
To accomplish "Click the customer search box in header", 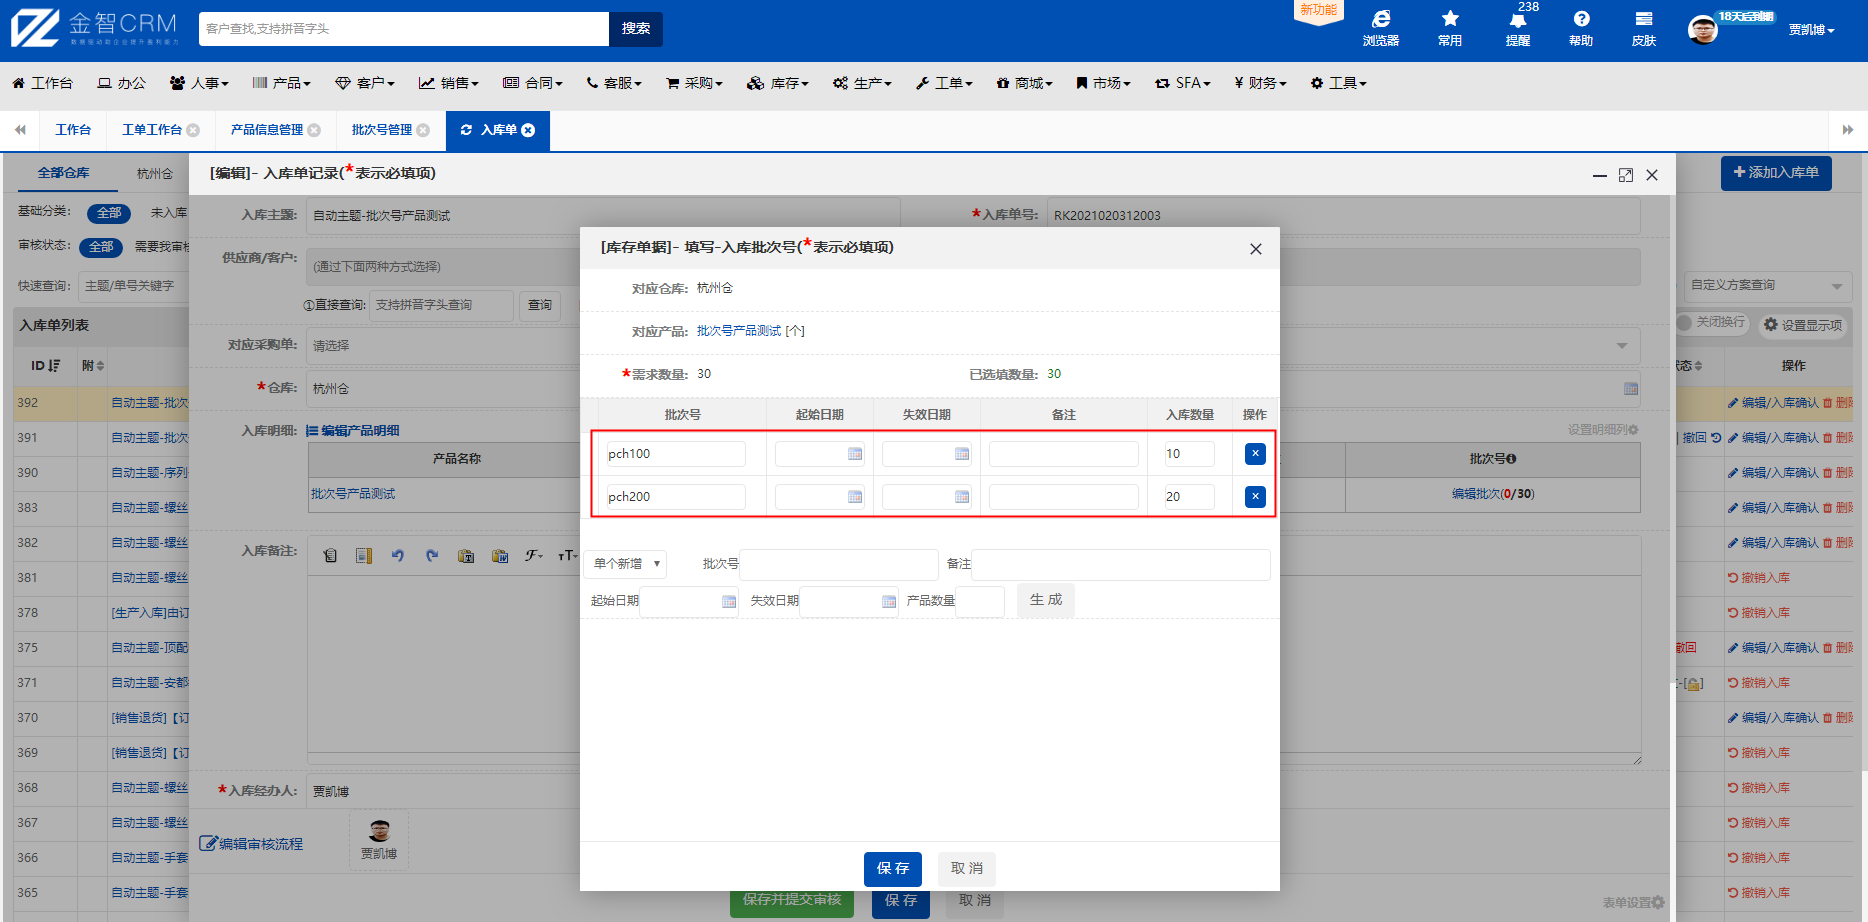I will (404, 29).
